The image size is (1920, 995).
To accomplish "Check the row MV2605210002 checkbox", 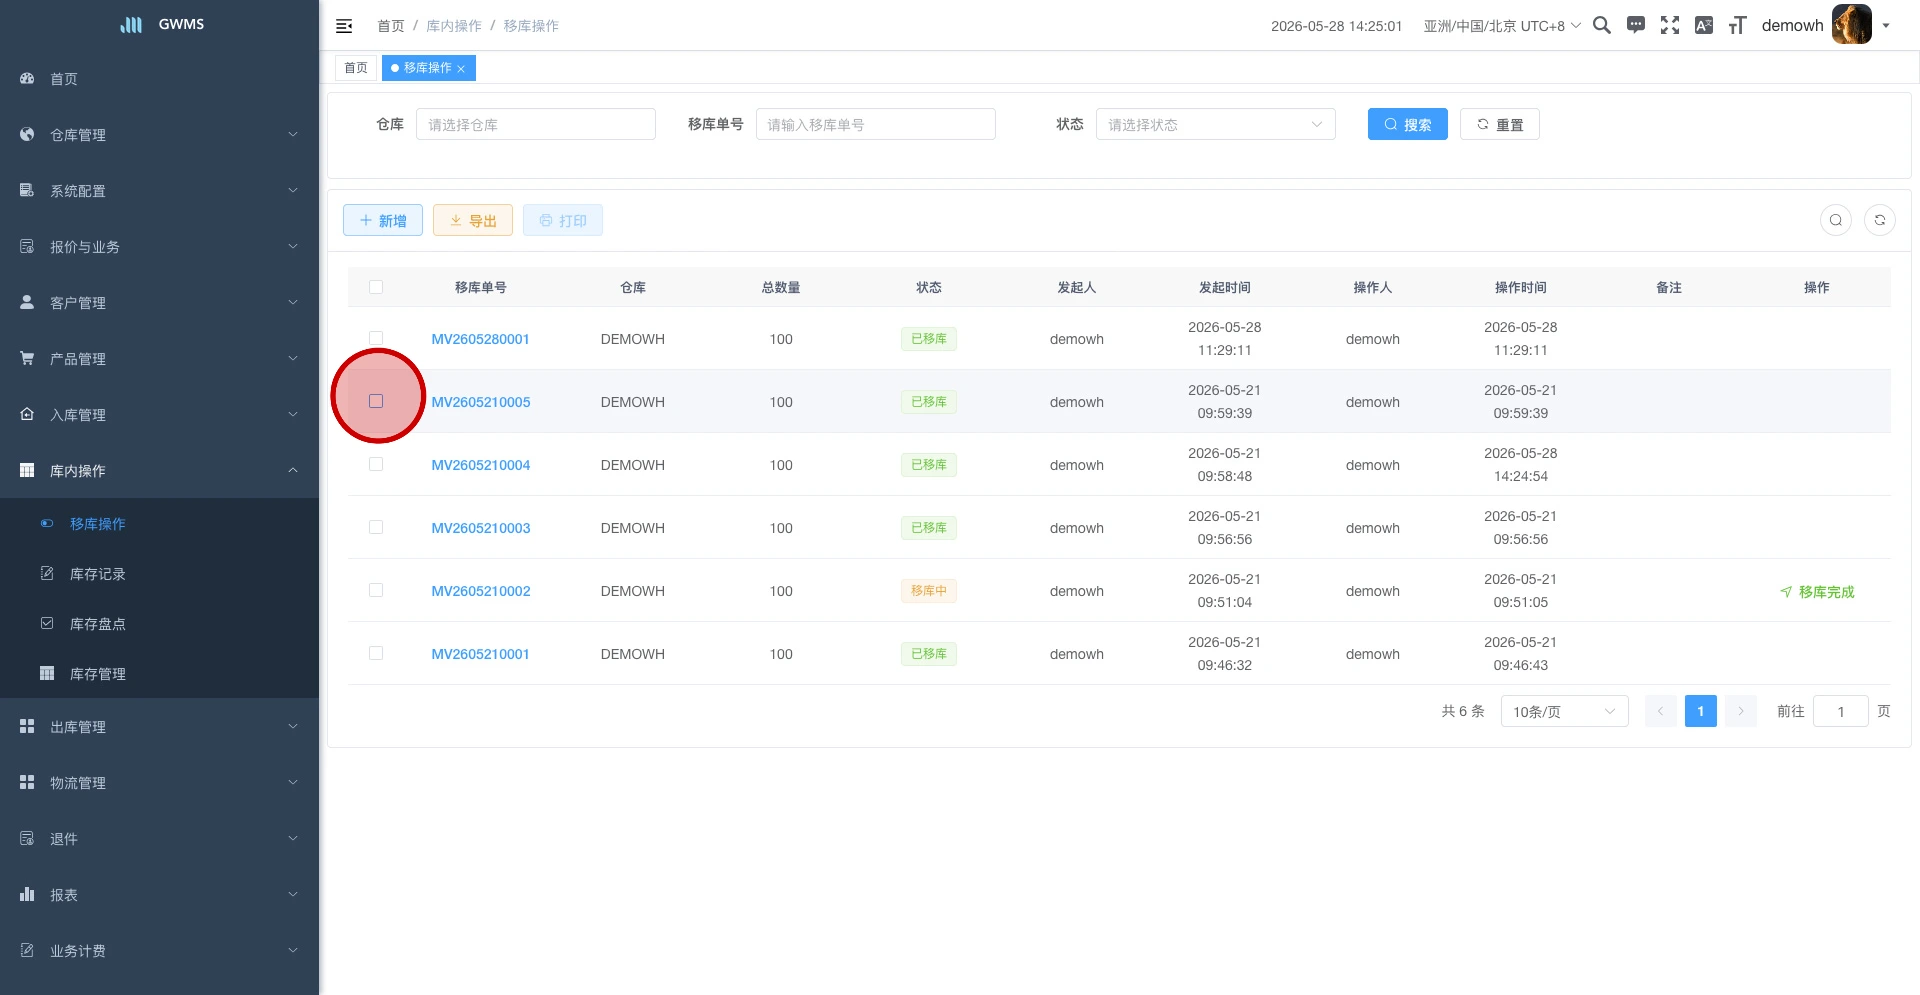I will 376,590.
